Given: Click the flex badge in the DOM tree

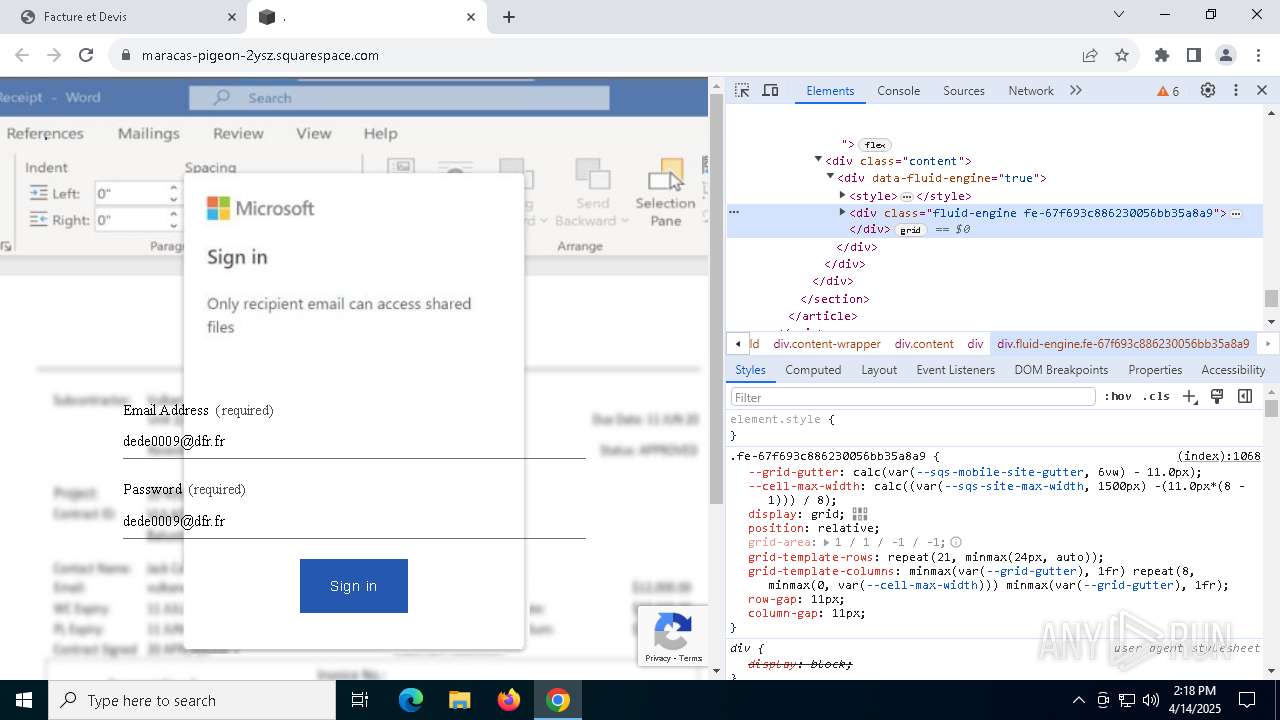Looking at the screenshot, I should (875, 145).
